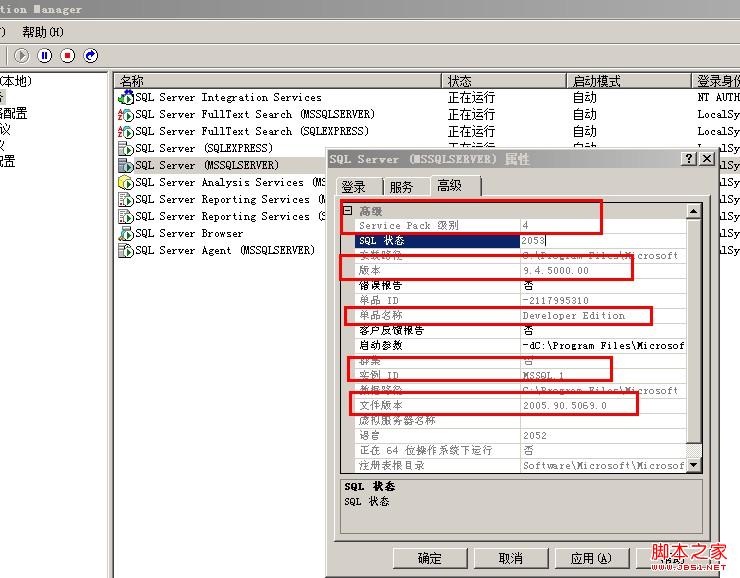Viewport: 740px width, 578px height.
Task: Switch to the 登录 tab
Action: 359,187
